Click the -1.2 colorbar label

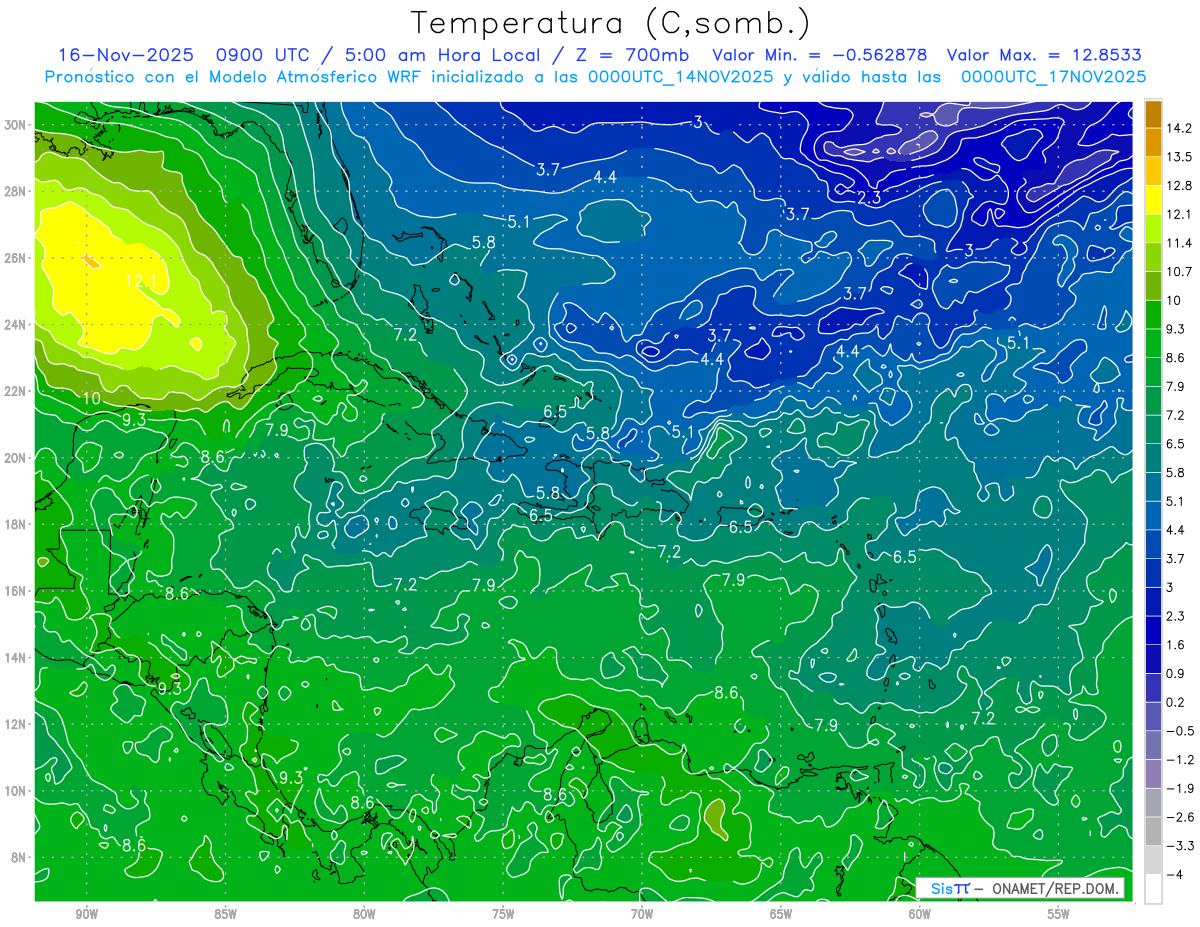1180,760
